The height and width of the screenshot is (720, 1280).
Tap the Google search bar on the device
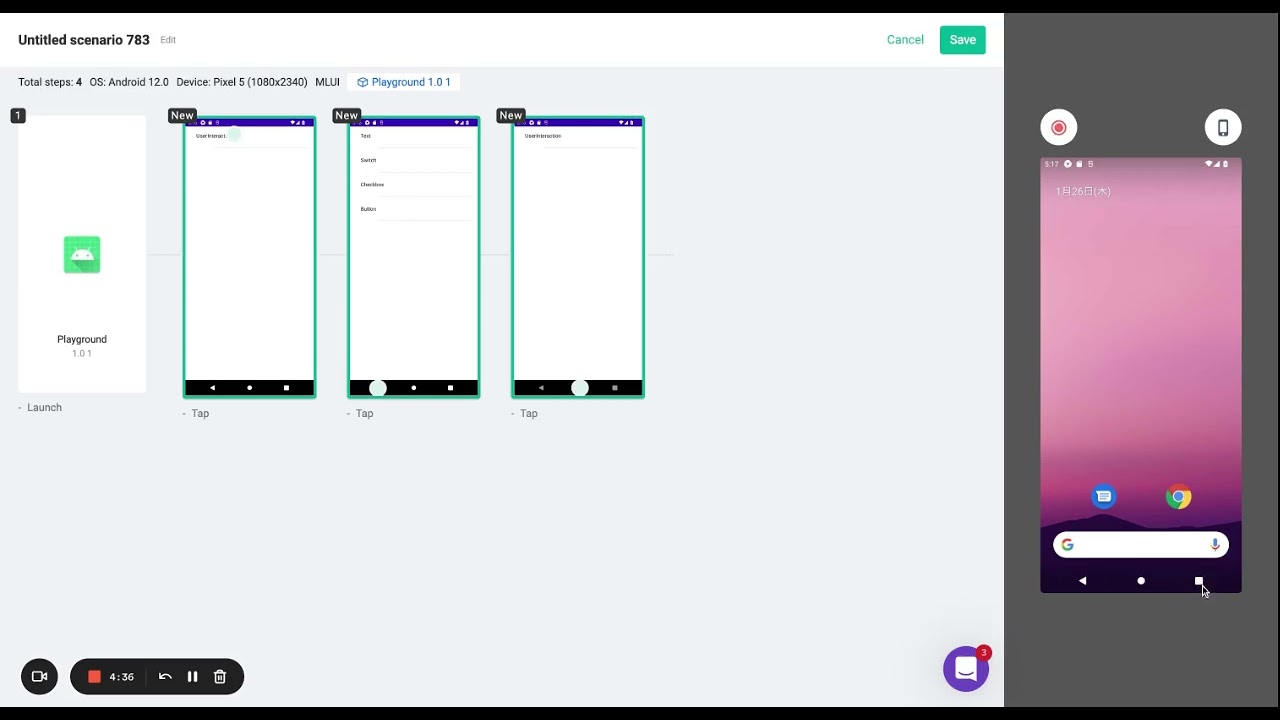[x=1141, y=545]
